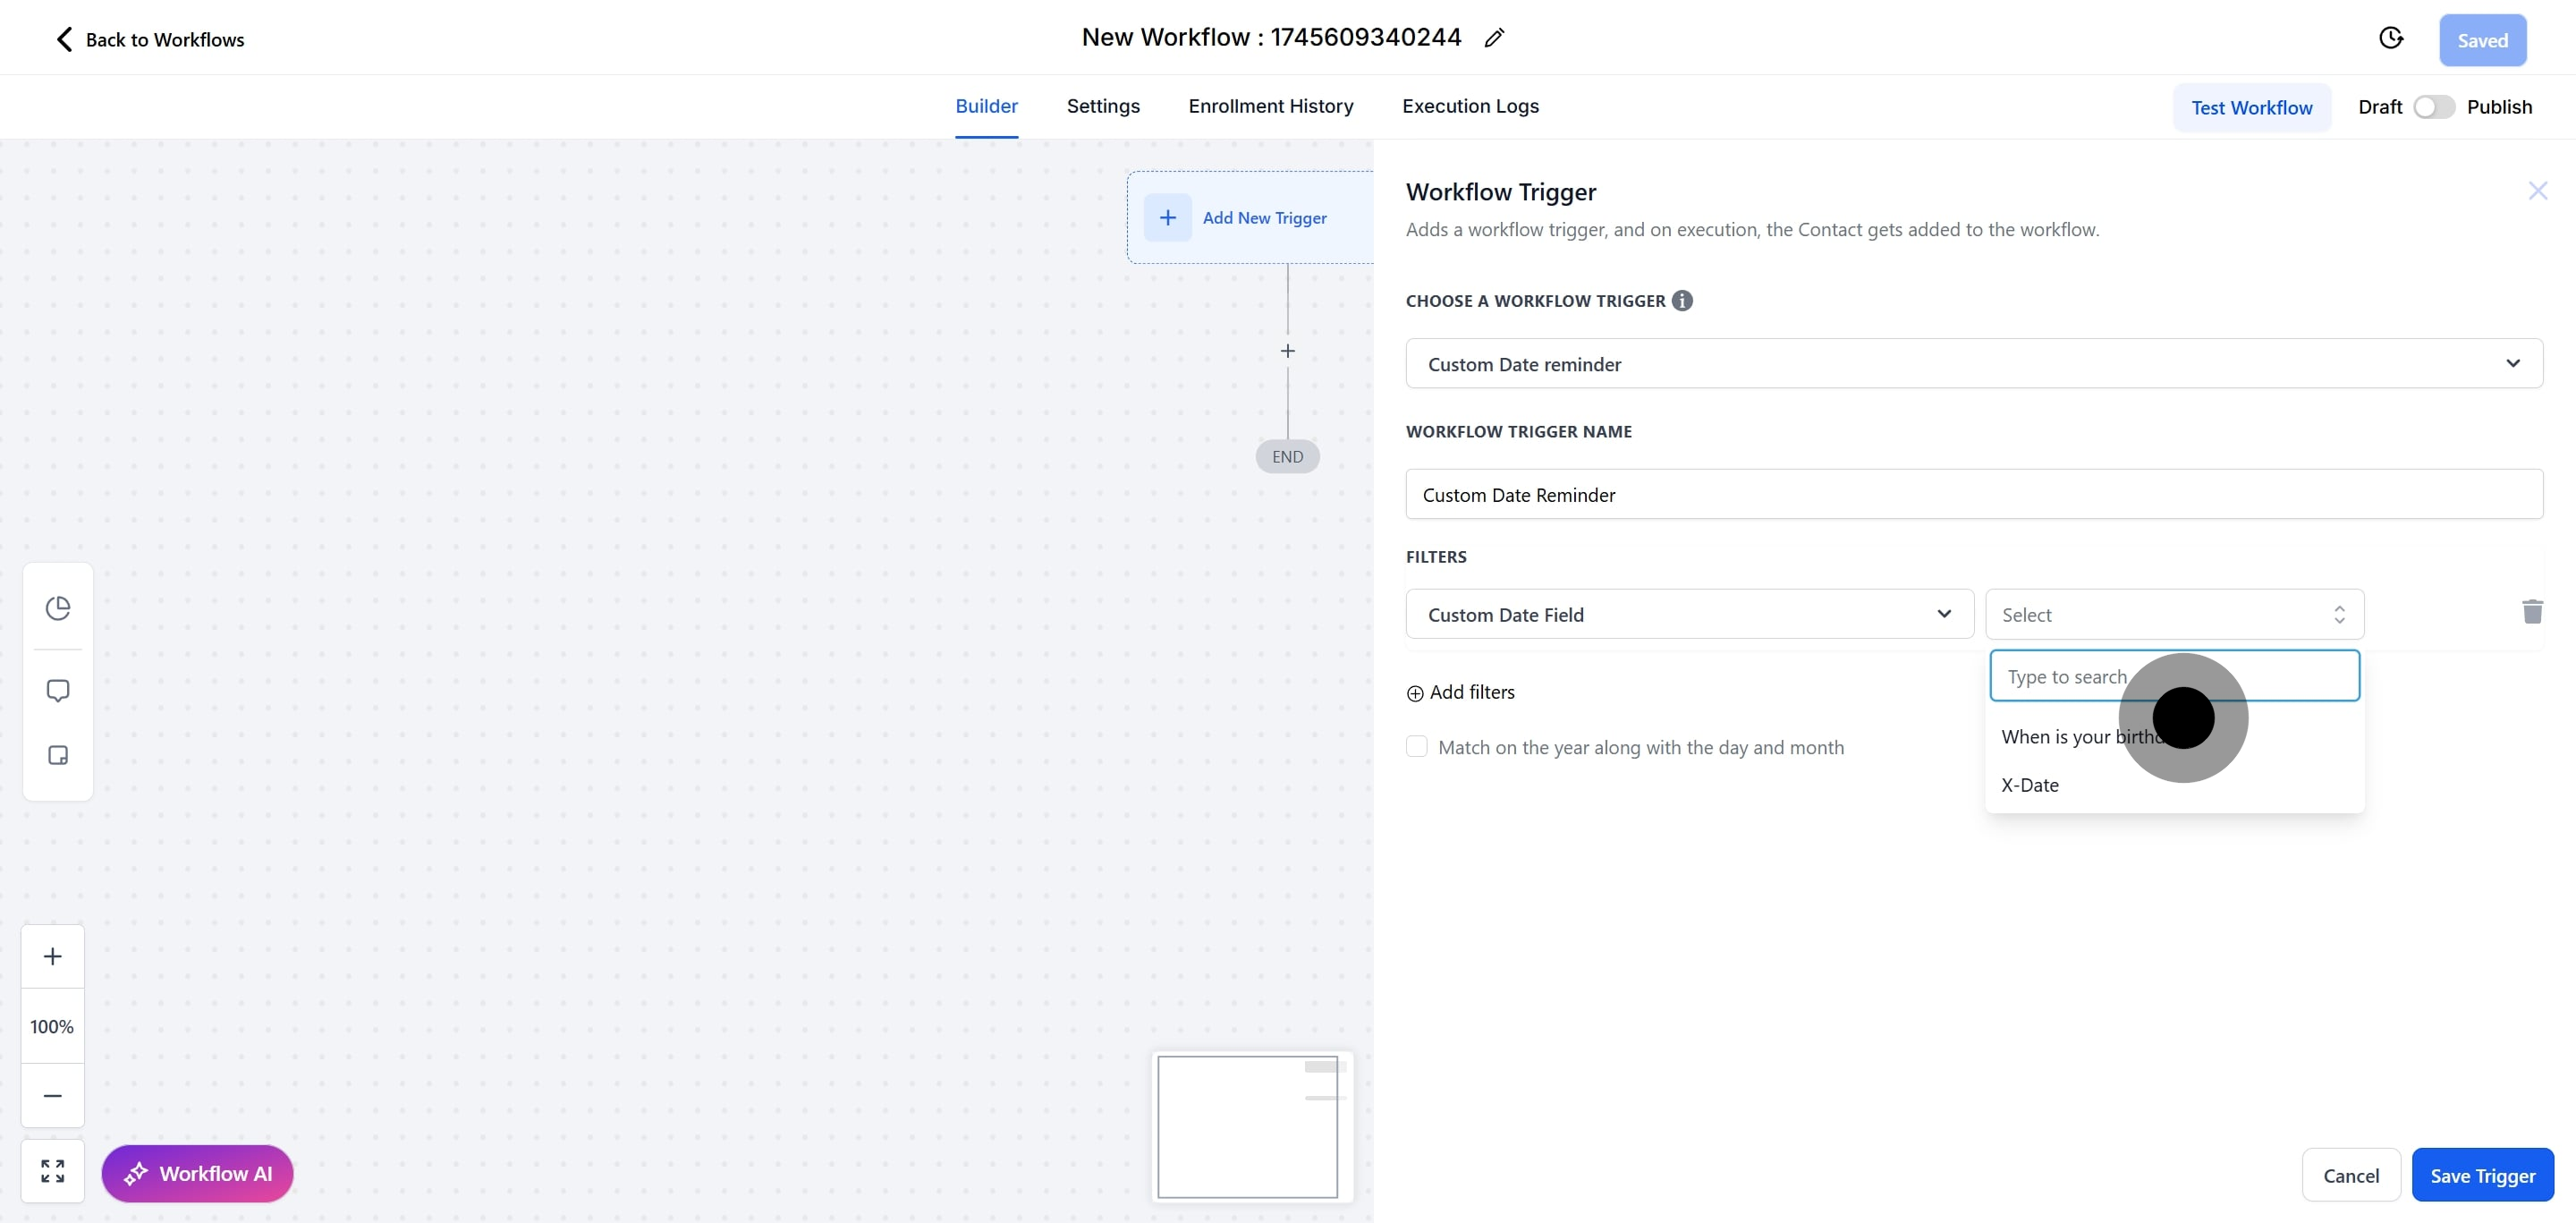This screenshot has height=1223, width=2576.
Task: Toggle the Draft/Publish switch
Action: (x=2433, y=107)
